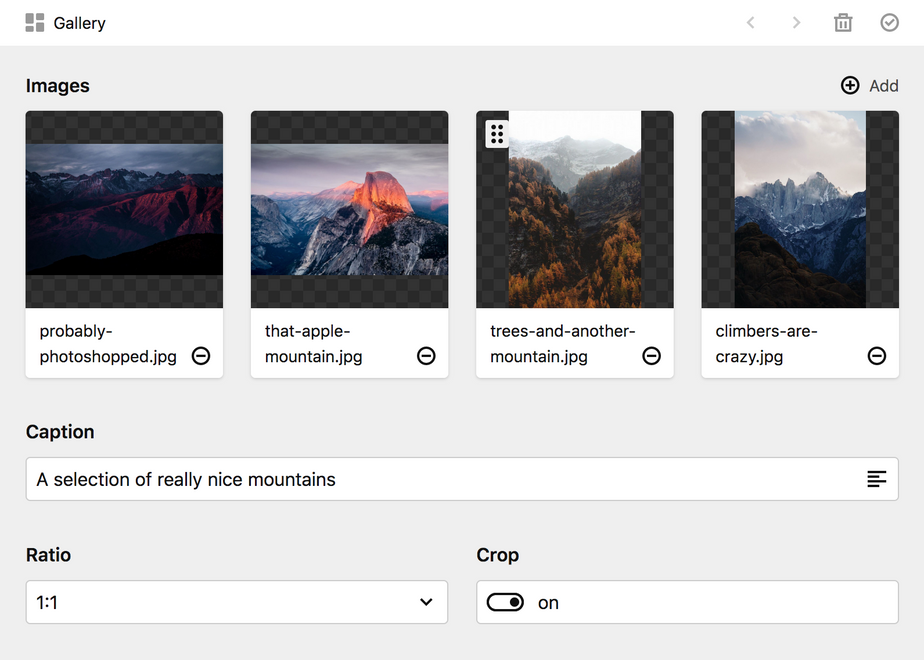Click the Caption text field
Viewport: 924px width, 660px height.
[440, 479]
